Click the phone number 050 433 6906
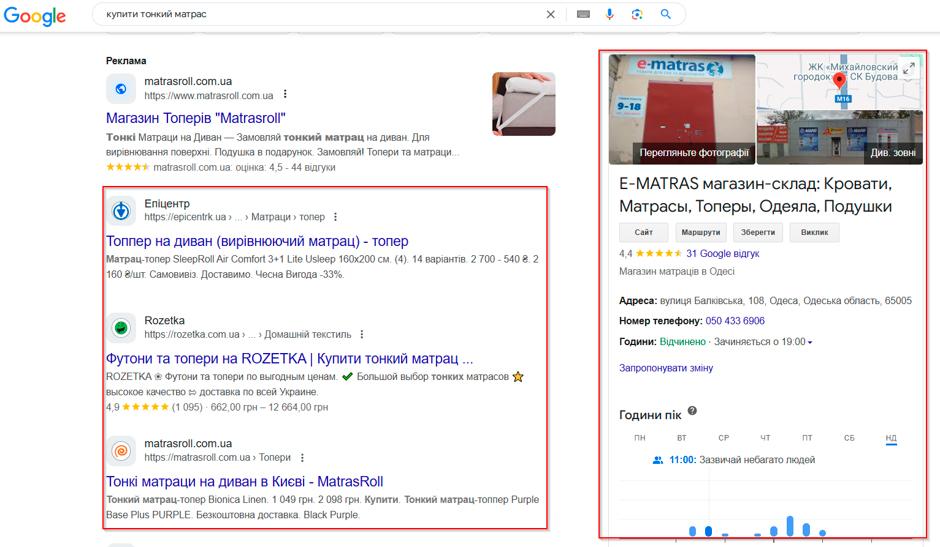The height and width of the screenshot is (547, 940). (x=735, y=321)
